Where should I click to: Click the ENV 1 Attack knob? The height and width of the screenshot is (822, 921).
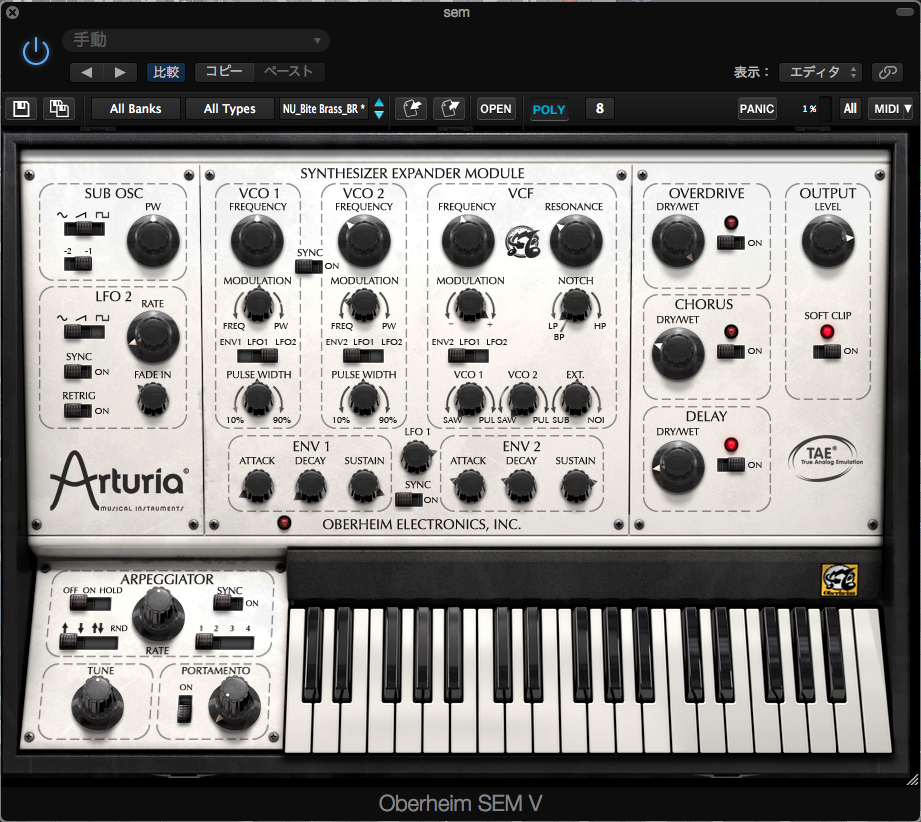pyautogui.click(x=257, y=487)
